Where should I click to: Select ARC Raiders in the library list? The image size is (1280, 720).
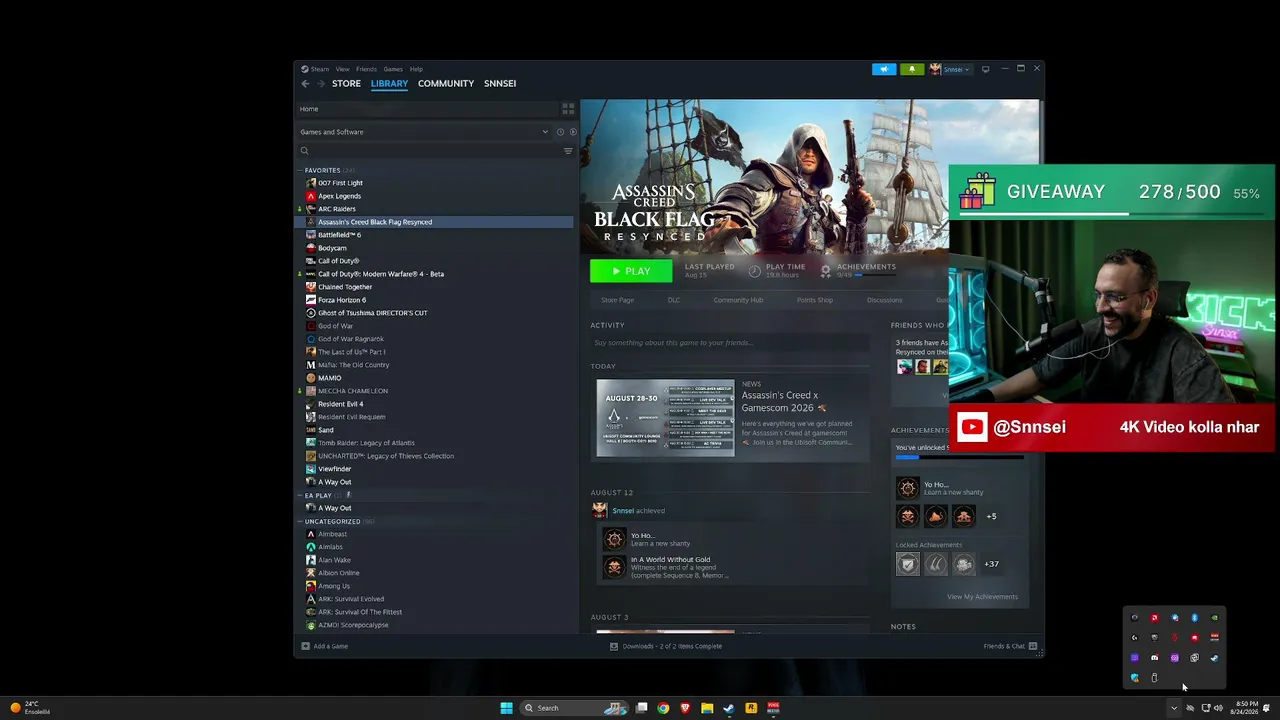337,209
